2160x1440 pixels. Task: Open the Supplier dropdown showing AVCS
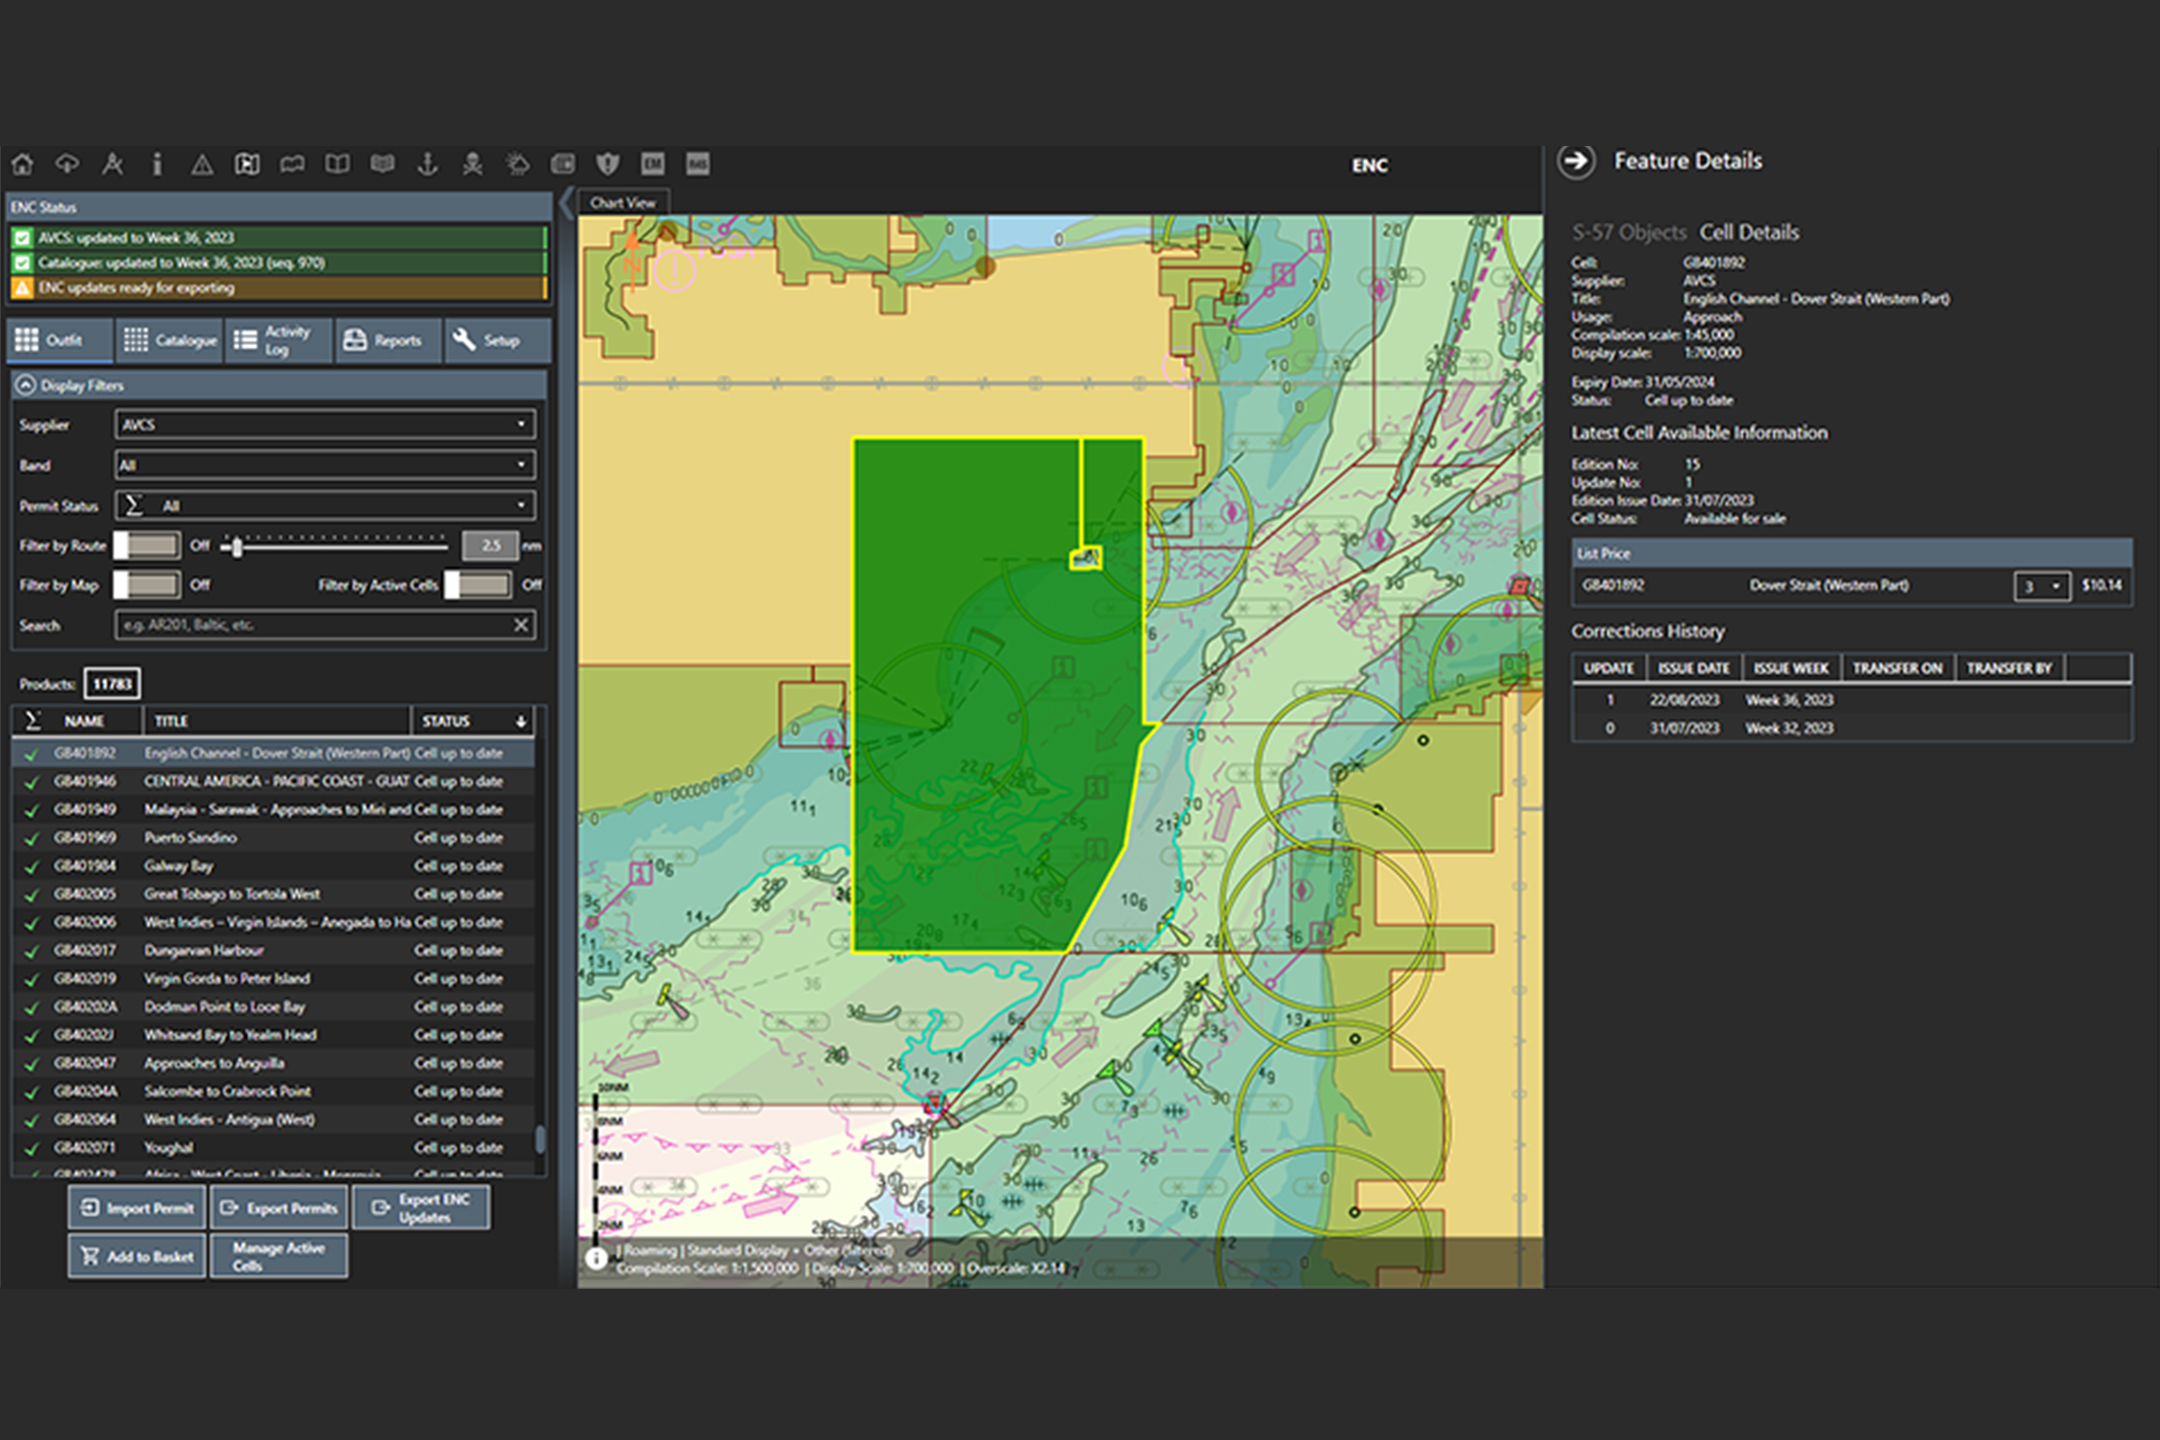(325, 425)
